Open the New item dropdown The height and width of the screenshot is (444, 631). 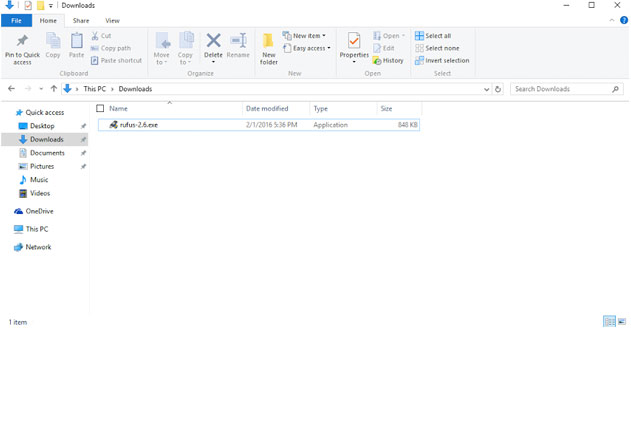point(304,36)
